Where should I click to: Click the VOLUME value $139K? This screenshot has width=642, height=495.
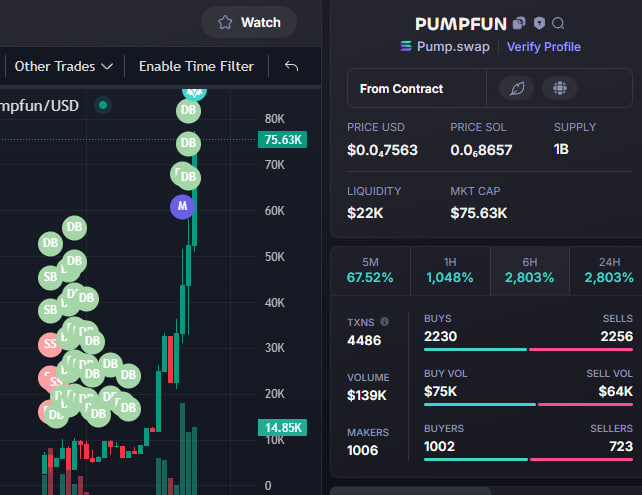click(x=366, y=395)
